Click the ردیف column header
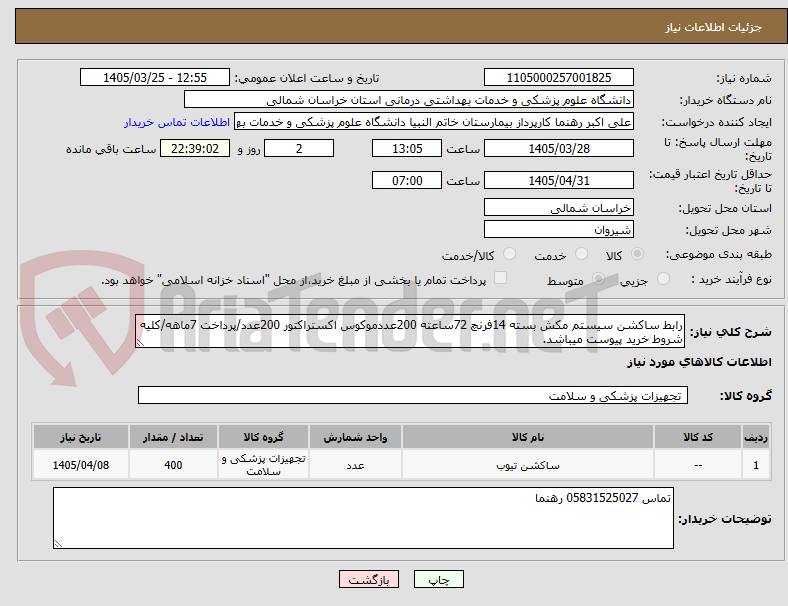The image size is (788, 606). pos(756,437)
